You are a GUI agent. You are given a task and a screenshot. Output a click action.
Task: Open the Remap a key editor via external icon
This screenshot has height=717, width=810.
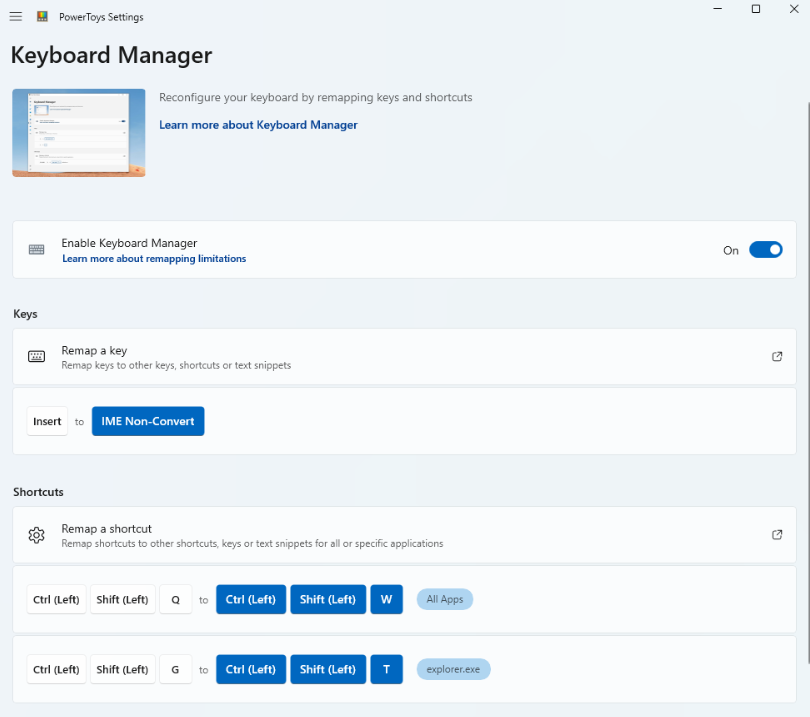pyautogui.click(x=777, y=356)
